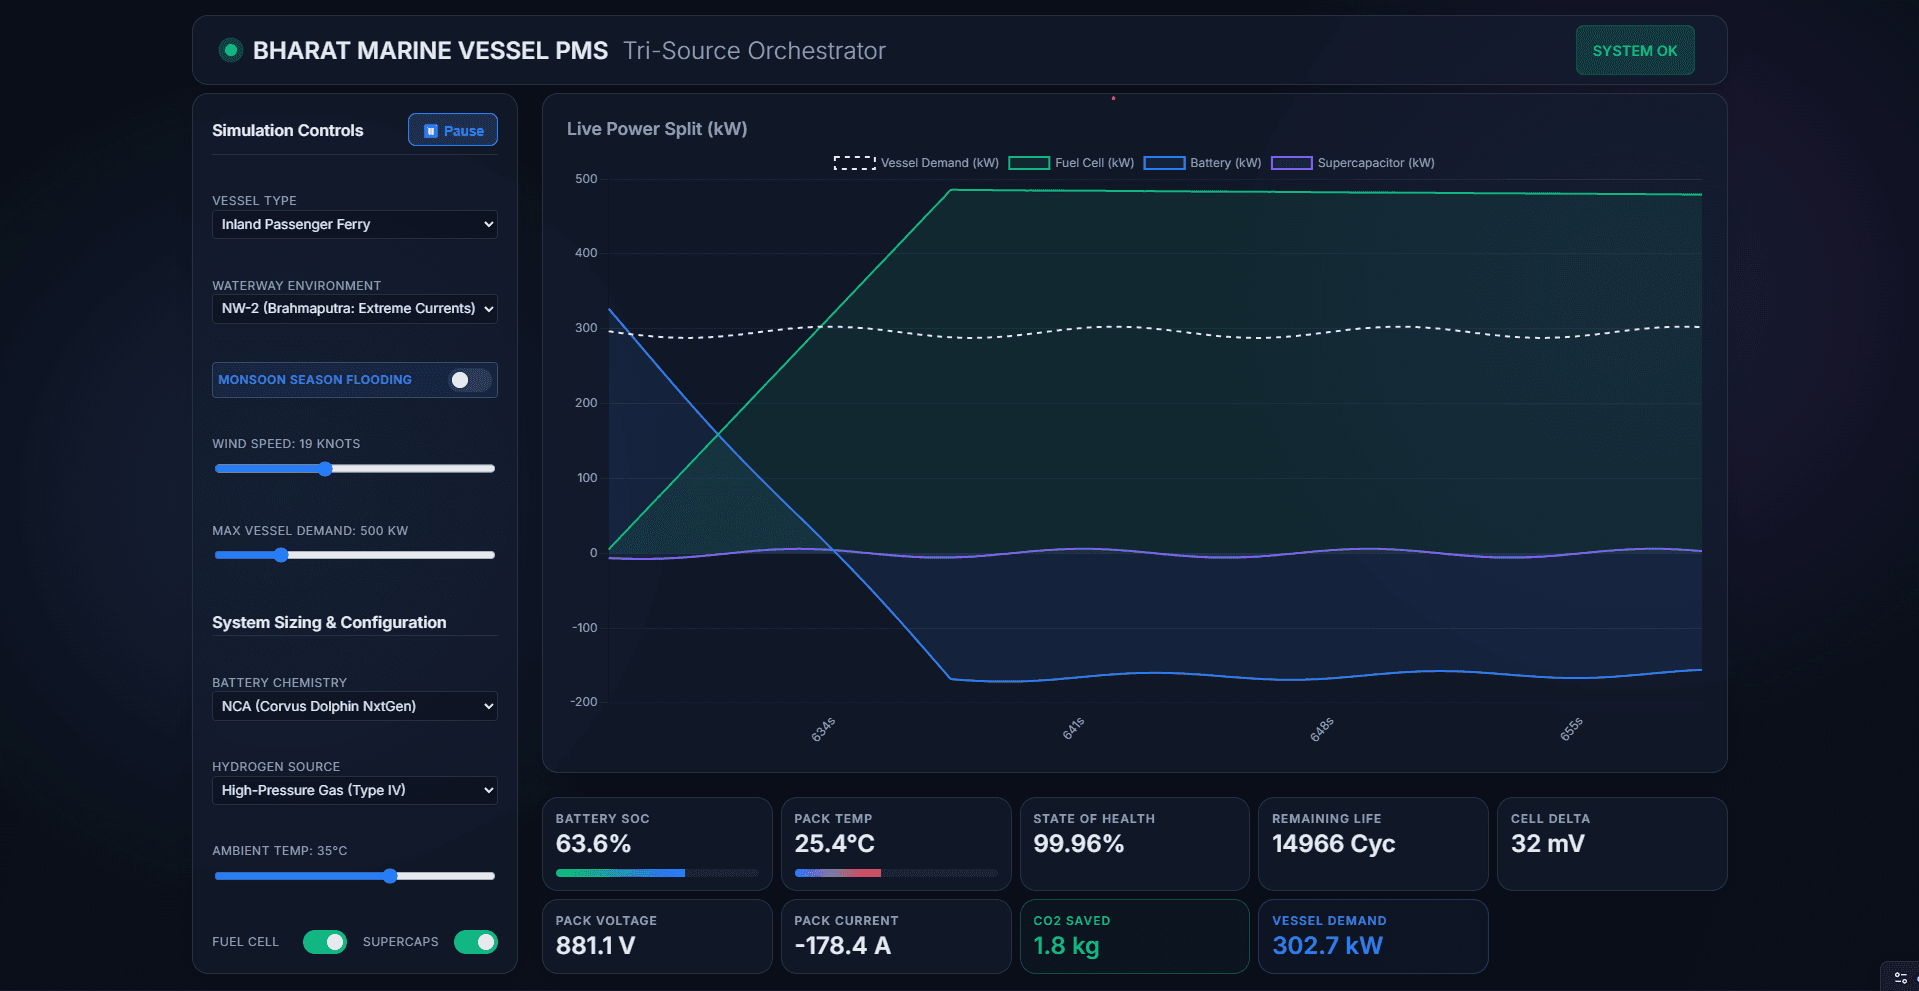Disable the Fuel Cell toggle
This screenshot has height=991, width=1919.
pos(325,942)
